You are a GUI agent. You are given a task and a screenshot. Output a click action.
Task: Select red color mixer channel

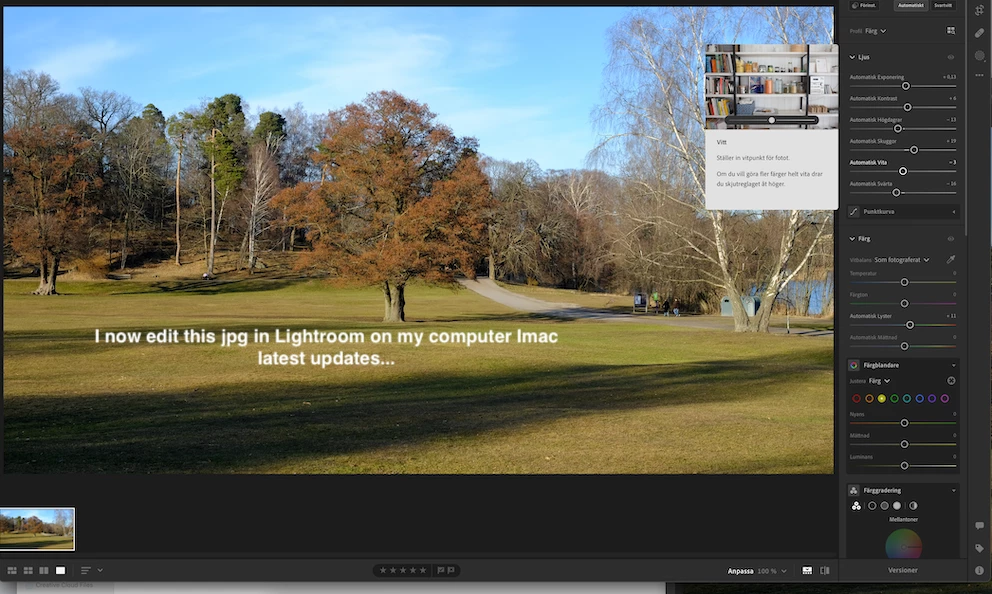[x=857, y=399]
